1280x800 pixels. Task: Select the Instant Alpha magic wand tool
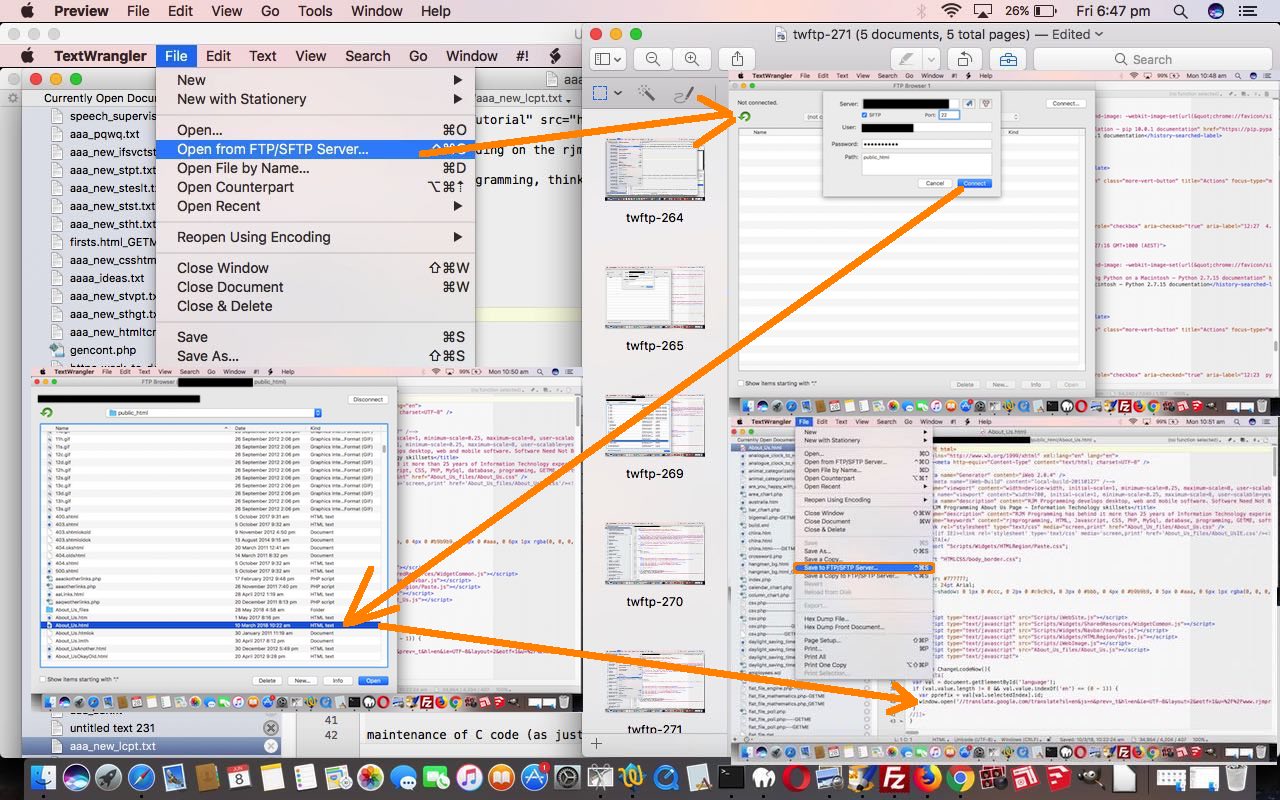tap(646, 93)
